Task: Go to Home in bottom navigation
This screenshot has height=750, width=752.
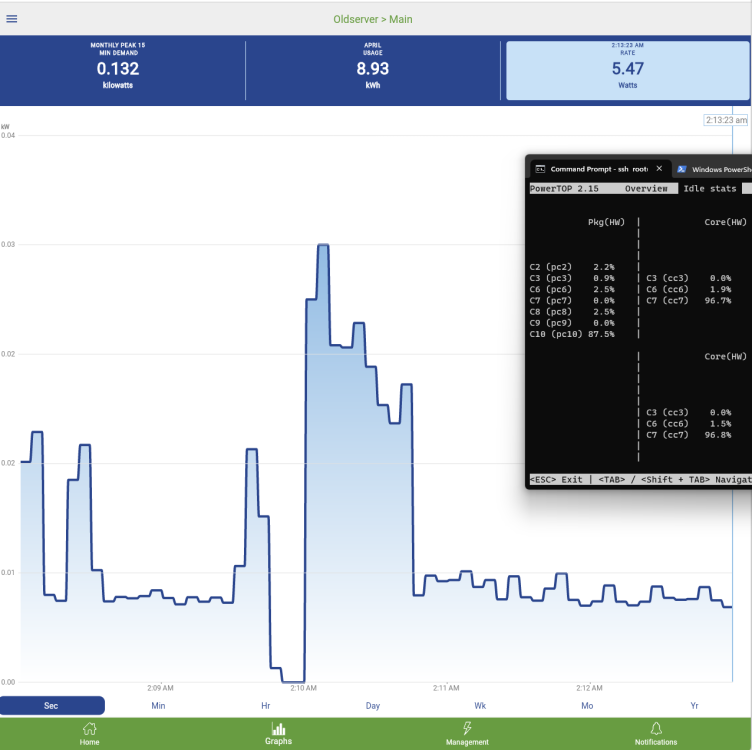Action: (x=89, y=734)
